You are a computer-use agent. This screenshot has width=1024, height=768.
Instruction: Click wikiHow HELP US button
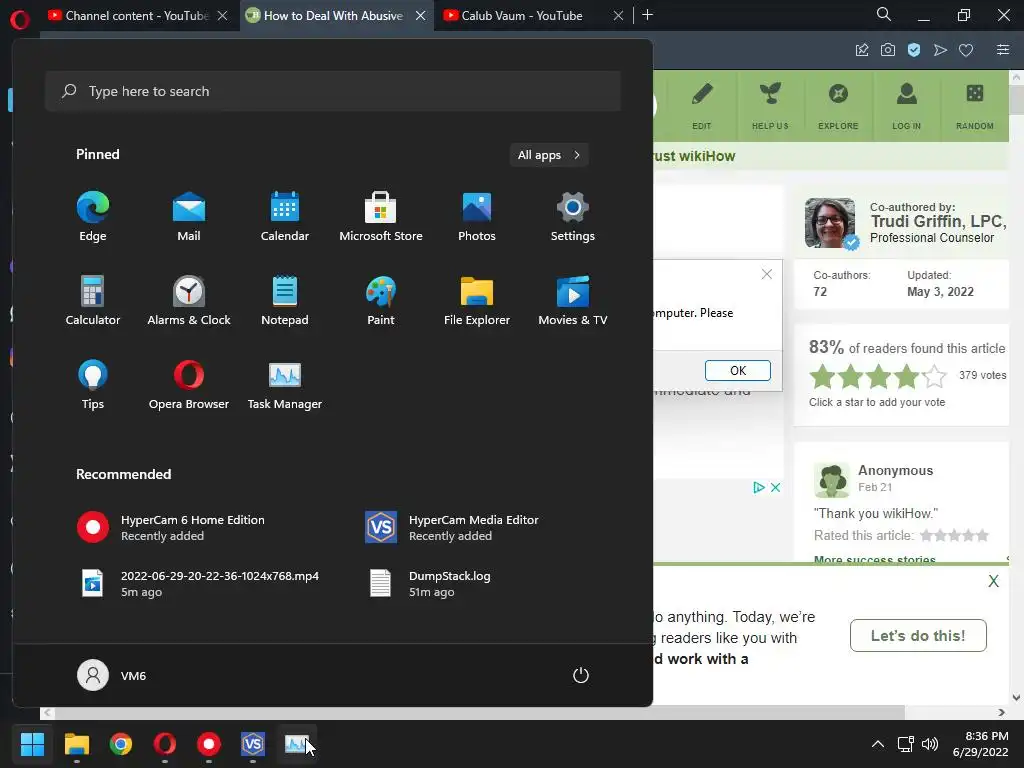tap(770, 106)
